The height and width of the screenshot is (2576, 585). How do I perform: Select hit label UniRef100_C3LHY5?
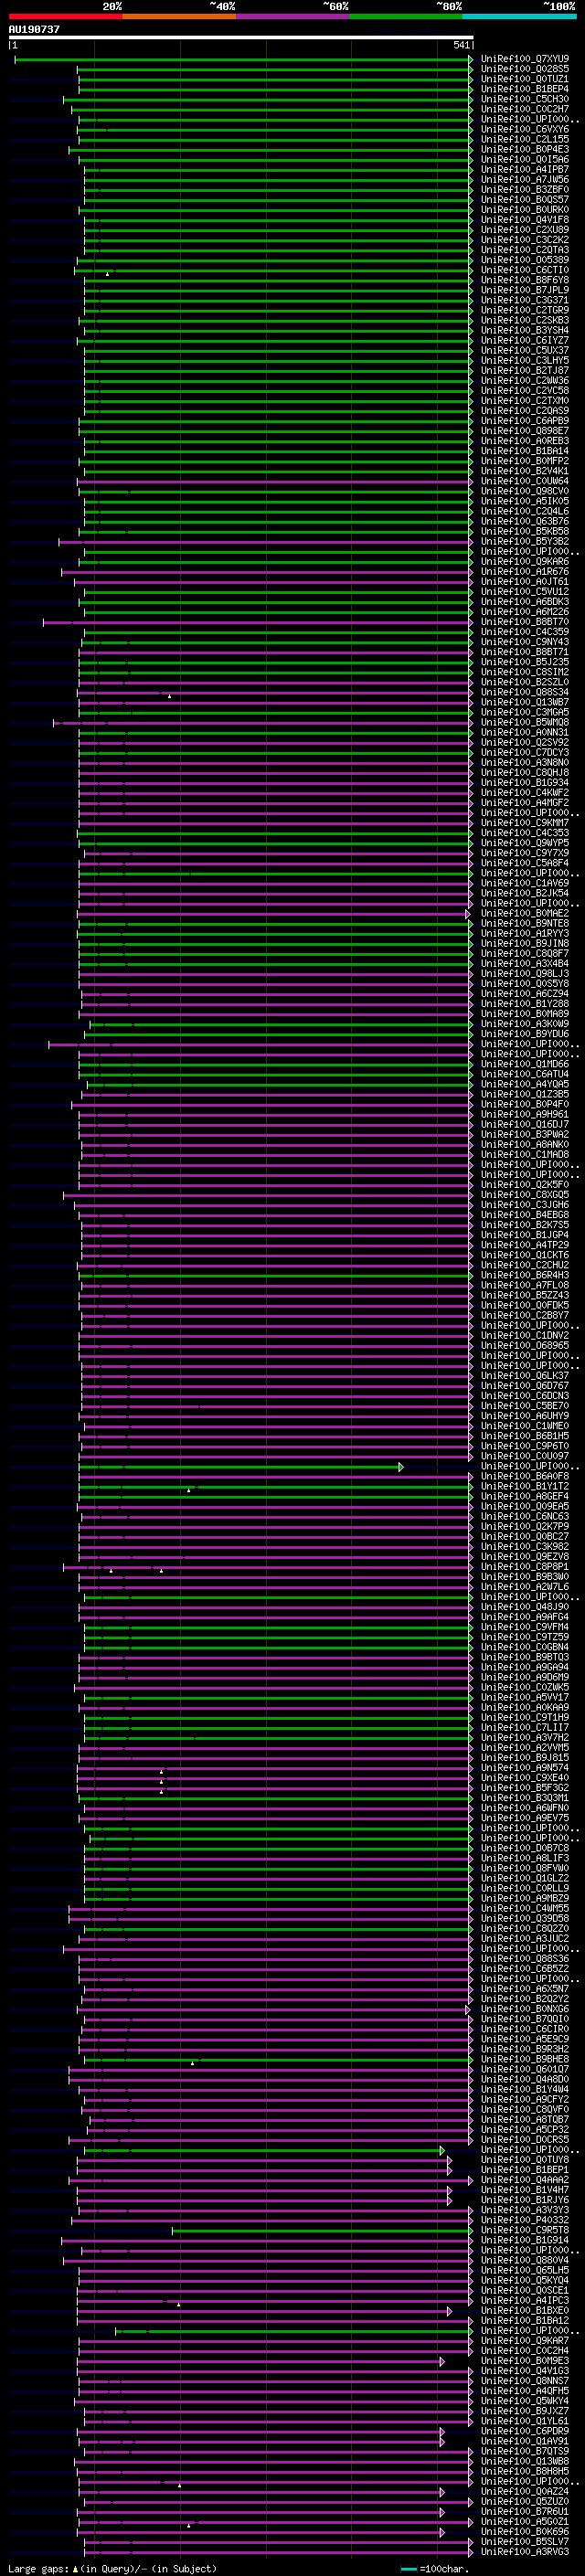[x=525, y=361]
